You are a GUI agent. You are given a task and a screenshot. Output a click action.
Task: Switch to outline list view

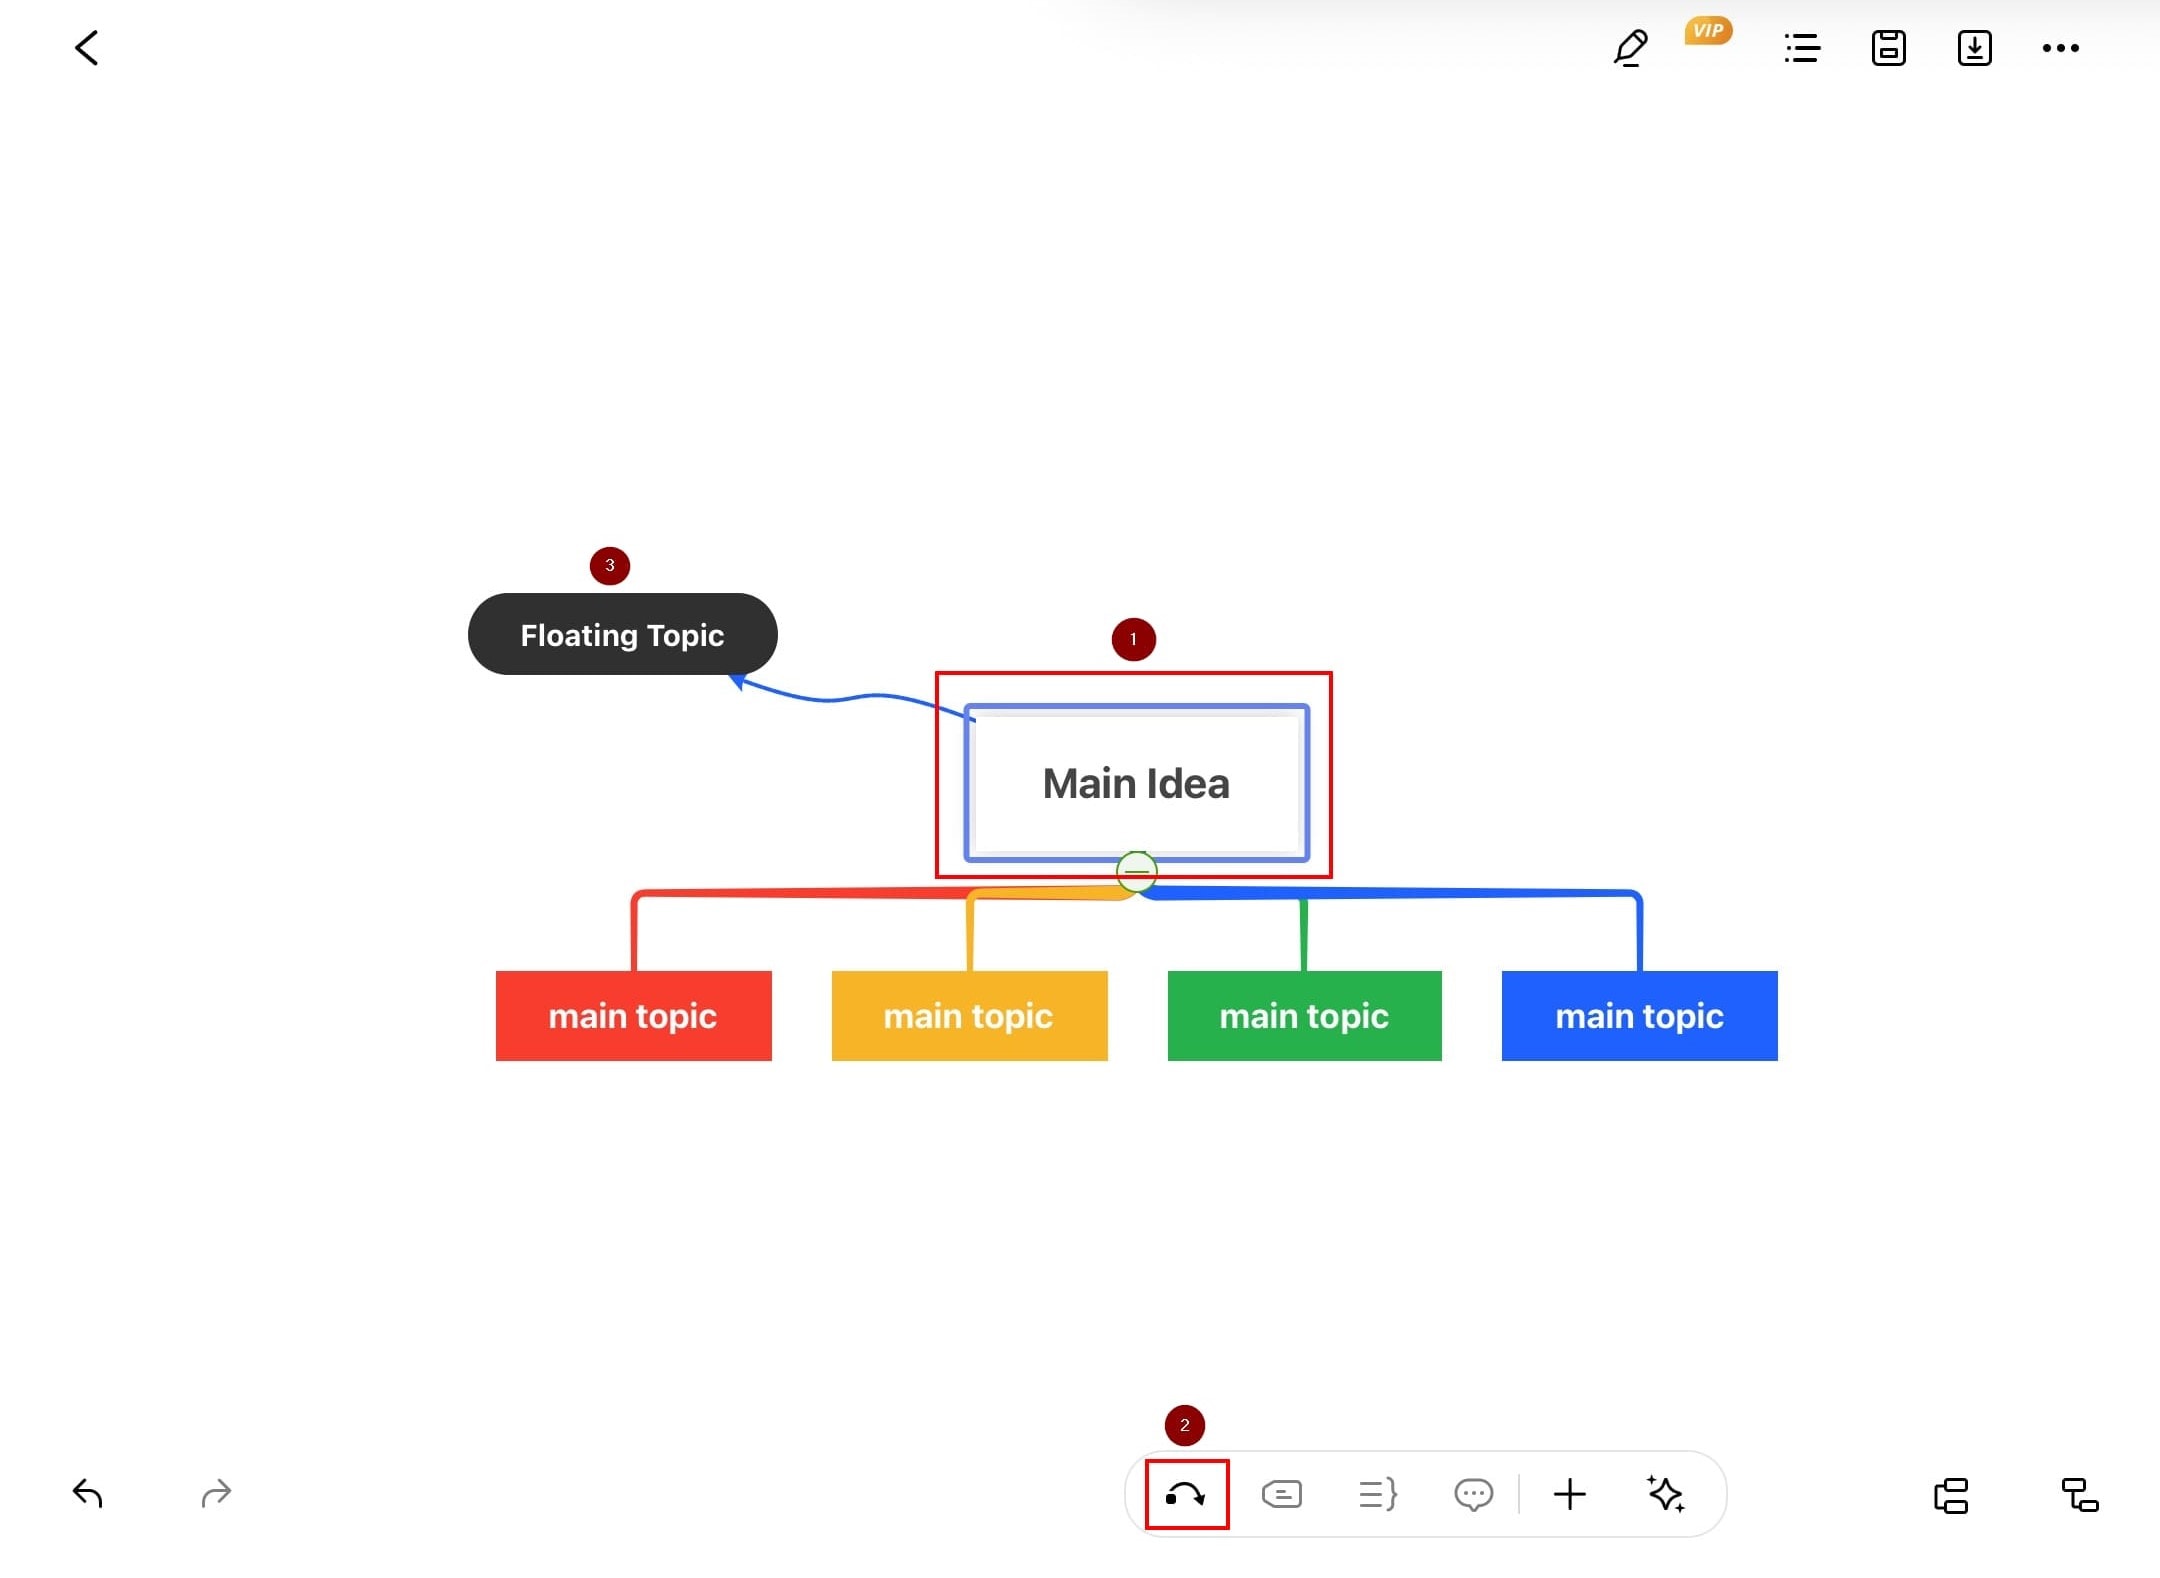point(1802,48)
